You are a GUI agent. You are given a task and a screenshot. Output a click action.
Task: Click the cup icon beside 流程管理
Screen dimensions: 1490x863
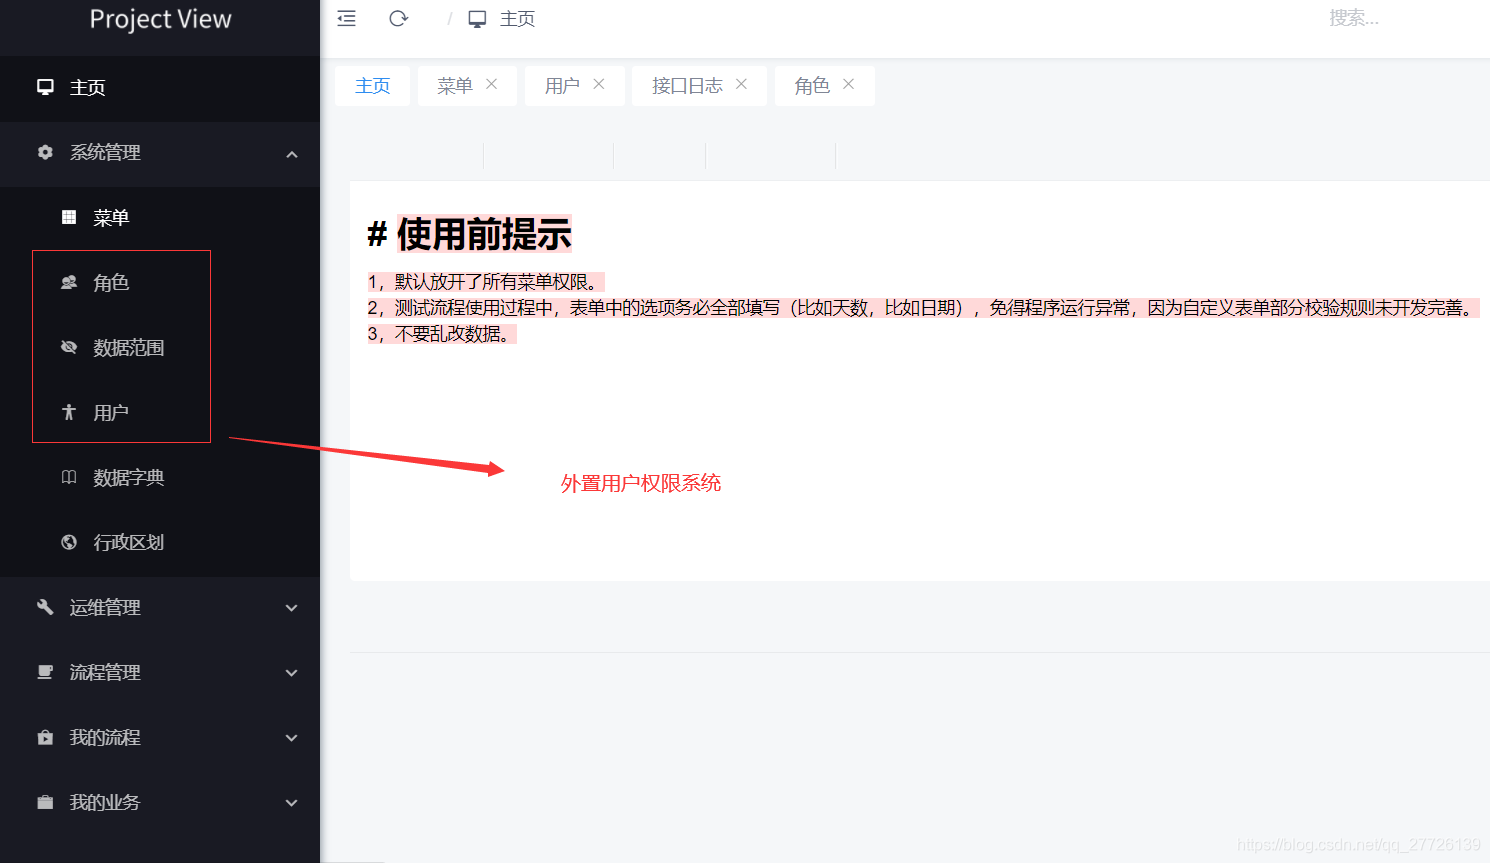tap(45, 672)
